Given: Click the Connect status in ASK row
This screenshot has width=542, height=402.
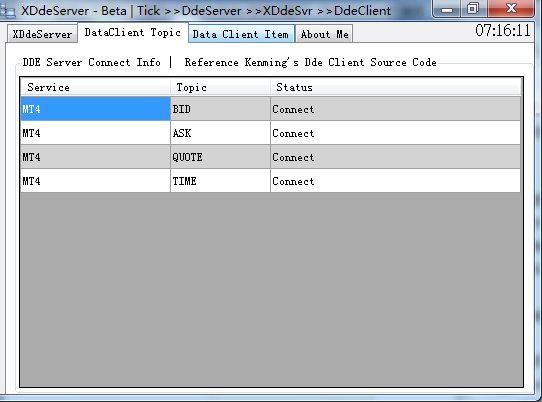Looking at the screenshot, I should point(395,133).
